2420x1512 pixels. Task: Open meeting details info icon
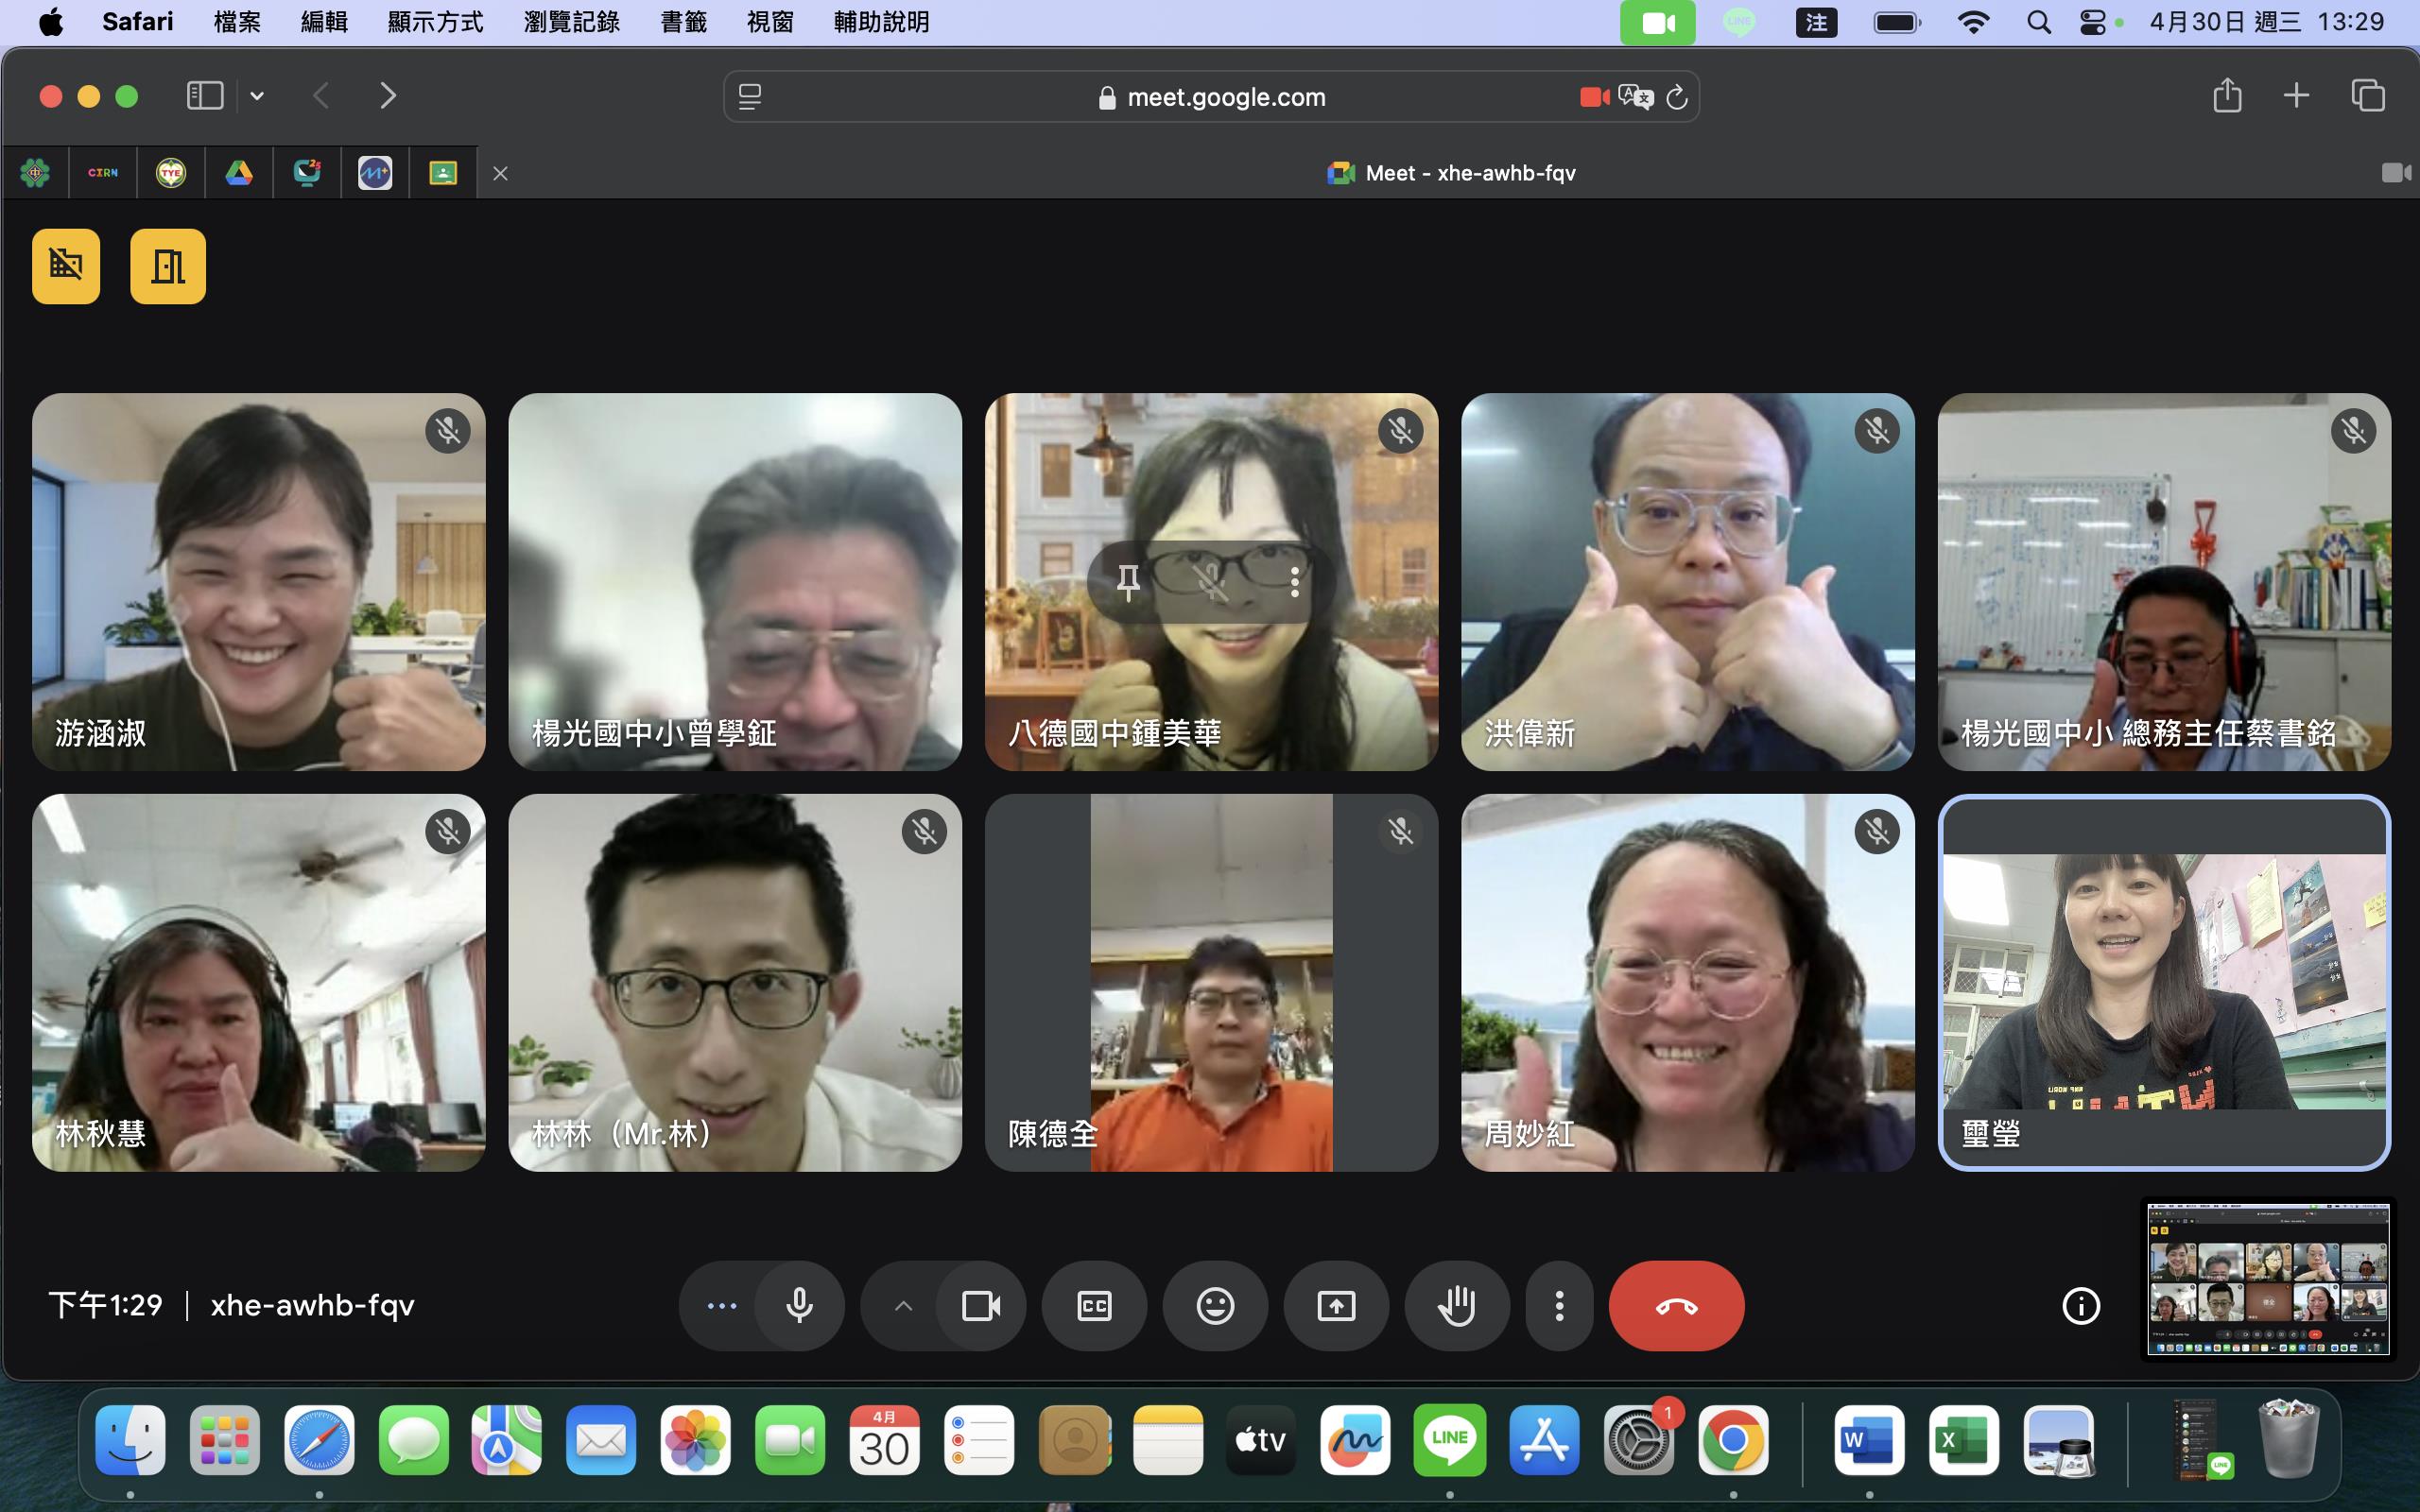point(2081,1306)
